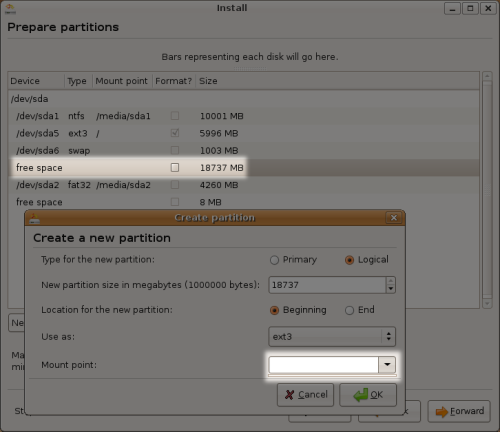Click the installer icon in Create partition title bar
The image size is (500, 432).
(x=34, y=218)
